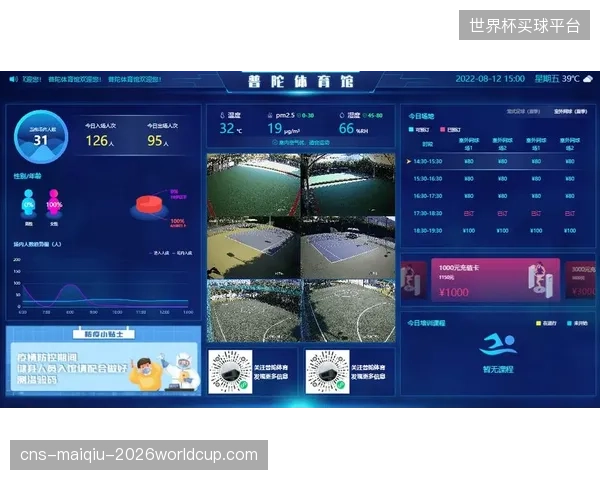This screenshot has height=480, width=600.
Task: Click the 性别/年龄 section heading
Action: (x=28, y=176)
